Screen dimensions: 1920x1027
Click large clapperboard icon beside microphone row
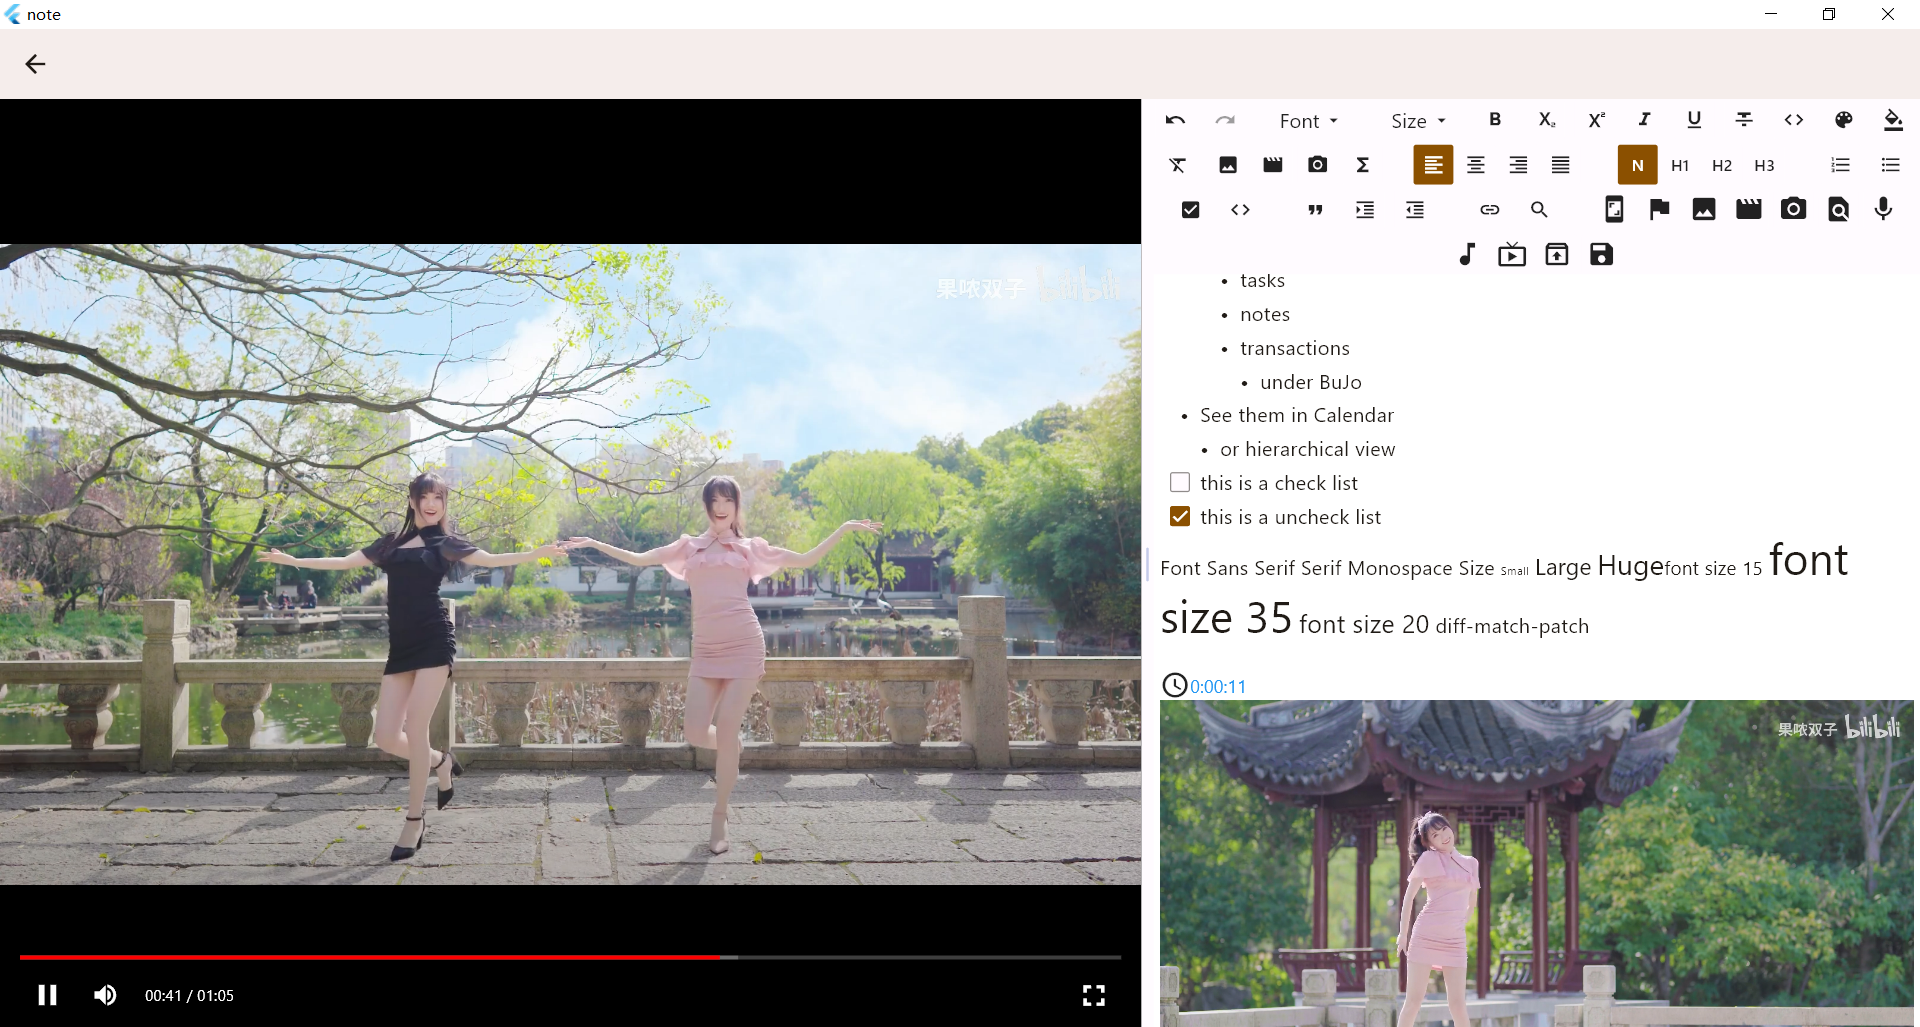[x=1749, y=209]
